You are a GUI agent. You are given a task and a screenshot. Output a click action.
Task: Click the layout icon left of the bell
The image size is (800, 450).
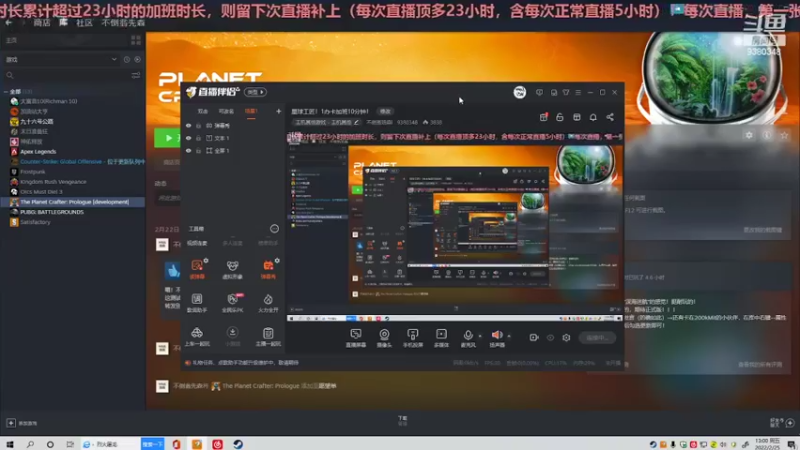coord(577,117)
